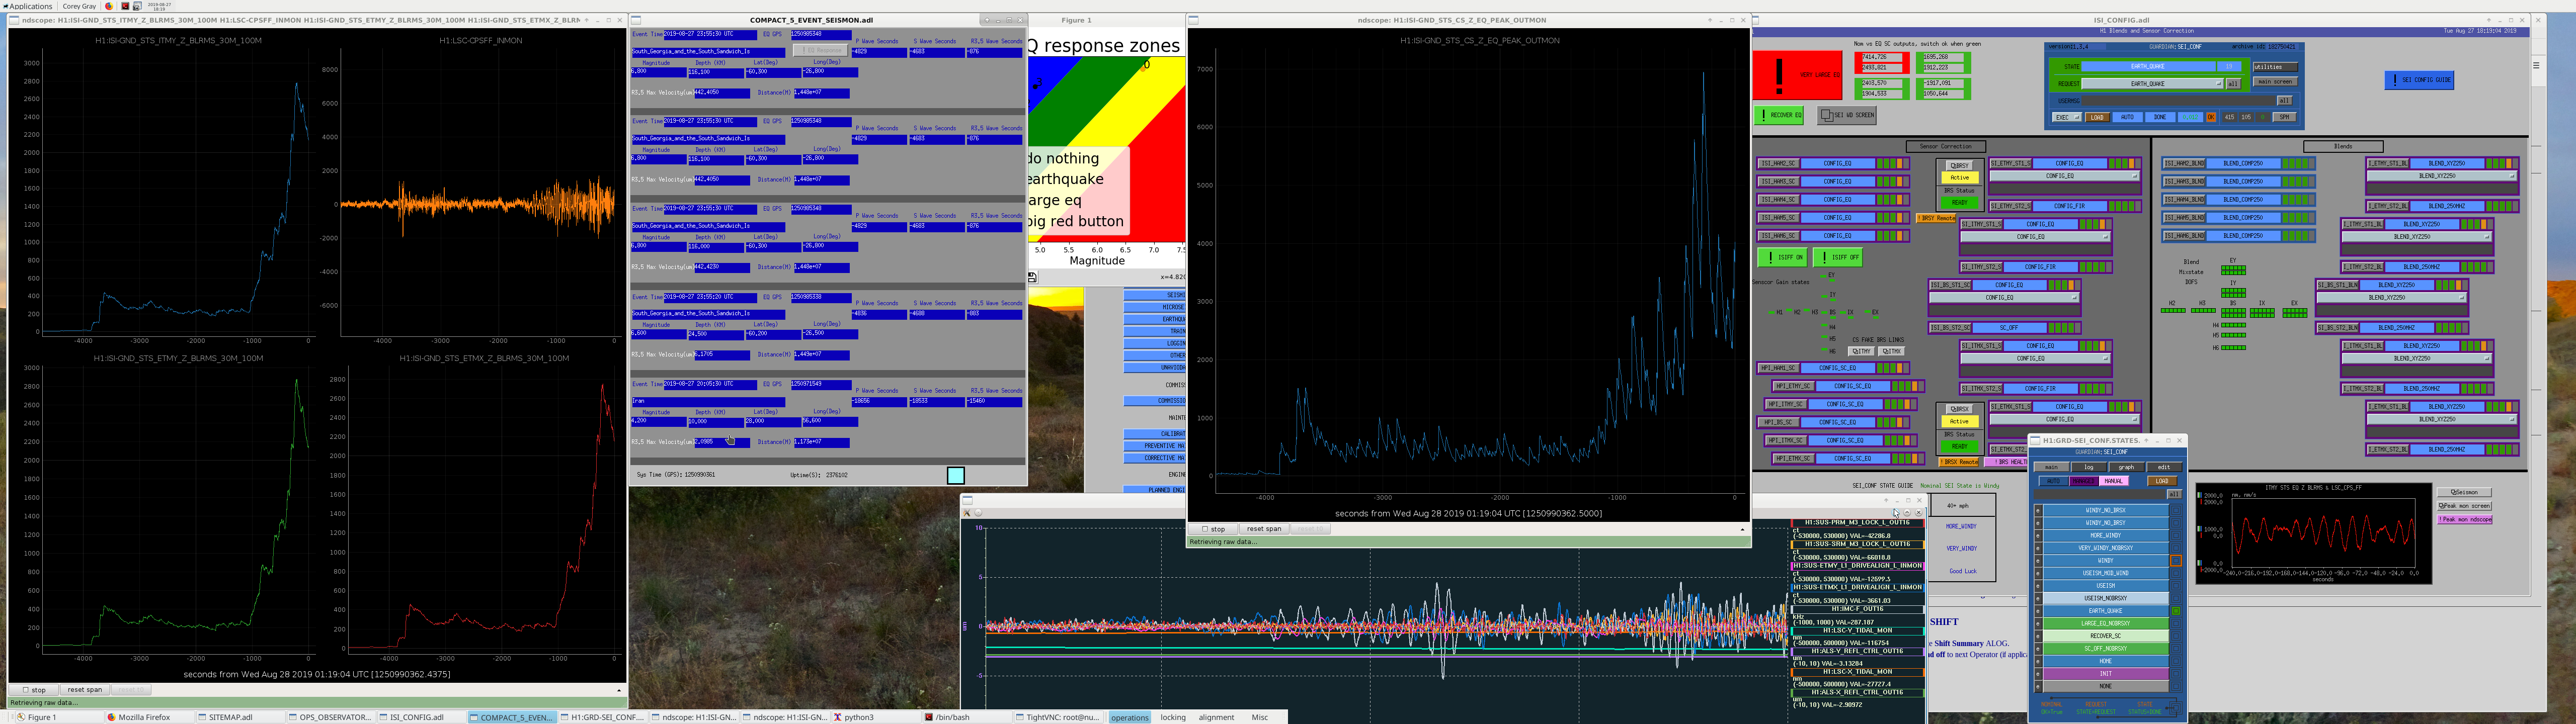Collapse the ITMY ndscope control bar arrow
2576x724 pixels.
coord(618,690)
